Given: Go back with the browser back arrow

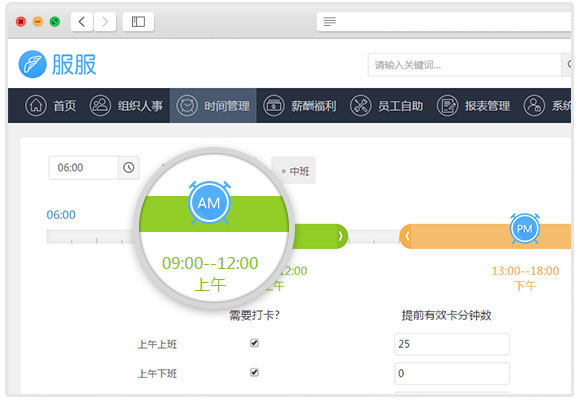Looking at the screenshot, I should click(82, 21).
